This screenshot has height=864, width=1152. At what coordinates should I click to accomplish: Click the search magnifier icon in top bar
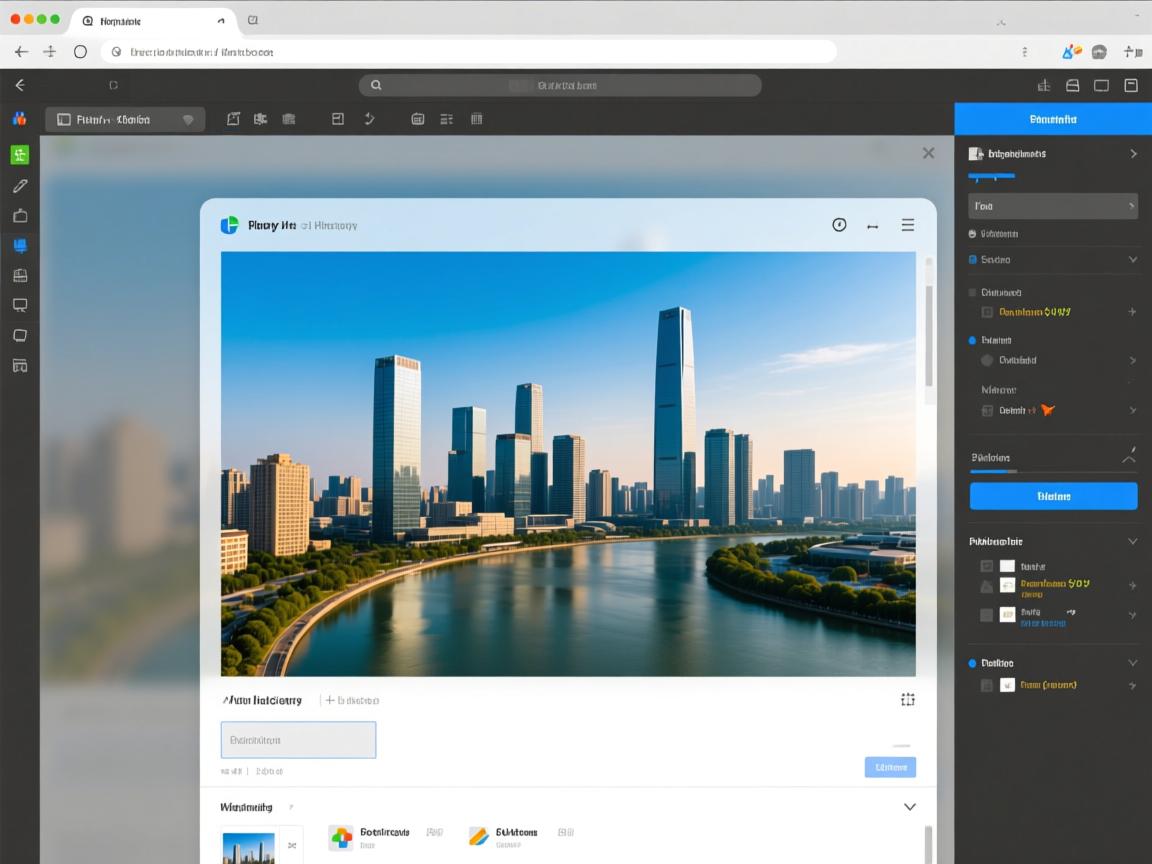[x=376, y=86]
